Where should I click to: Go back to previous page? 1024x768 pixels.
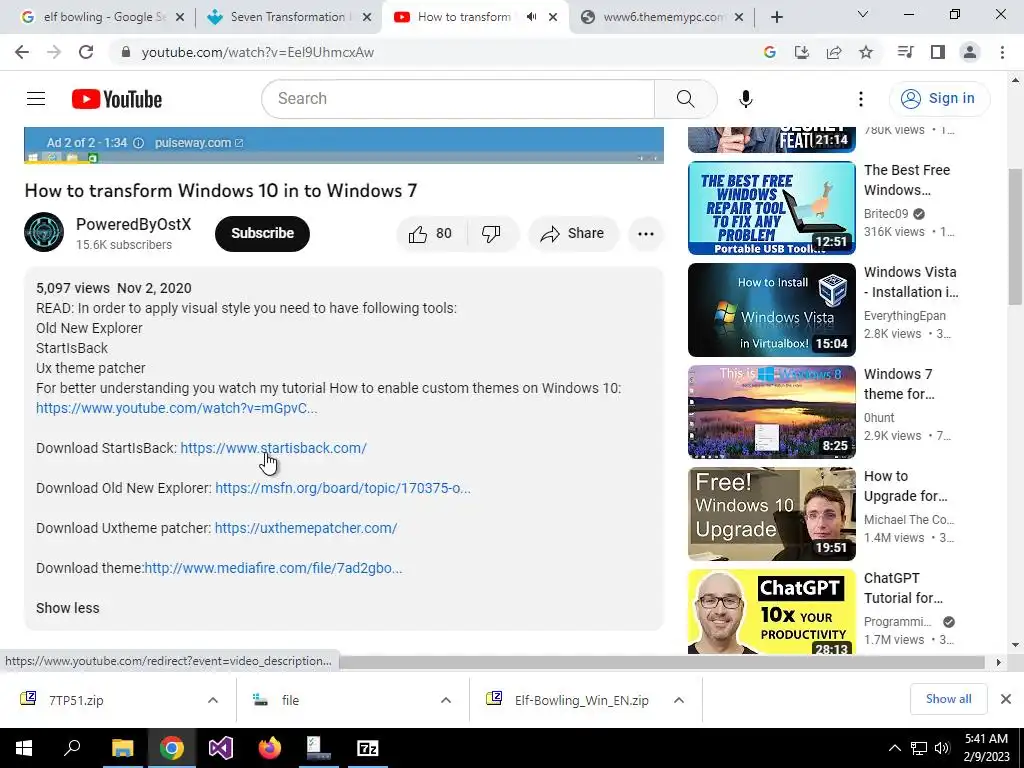pyautogui.click(x=22, y=52)
